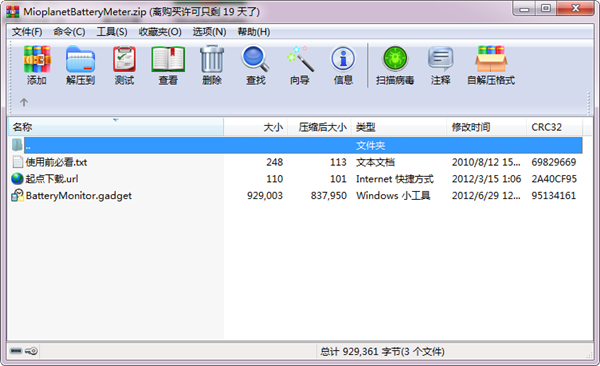The width and height of the screenshot is (600, 366).
Task: Sort by 压缩后大小 column header
Action: click(x=319, y=127)
